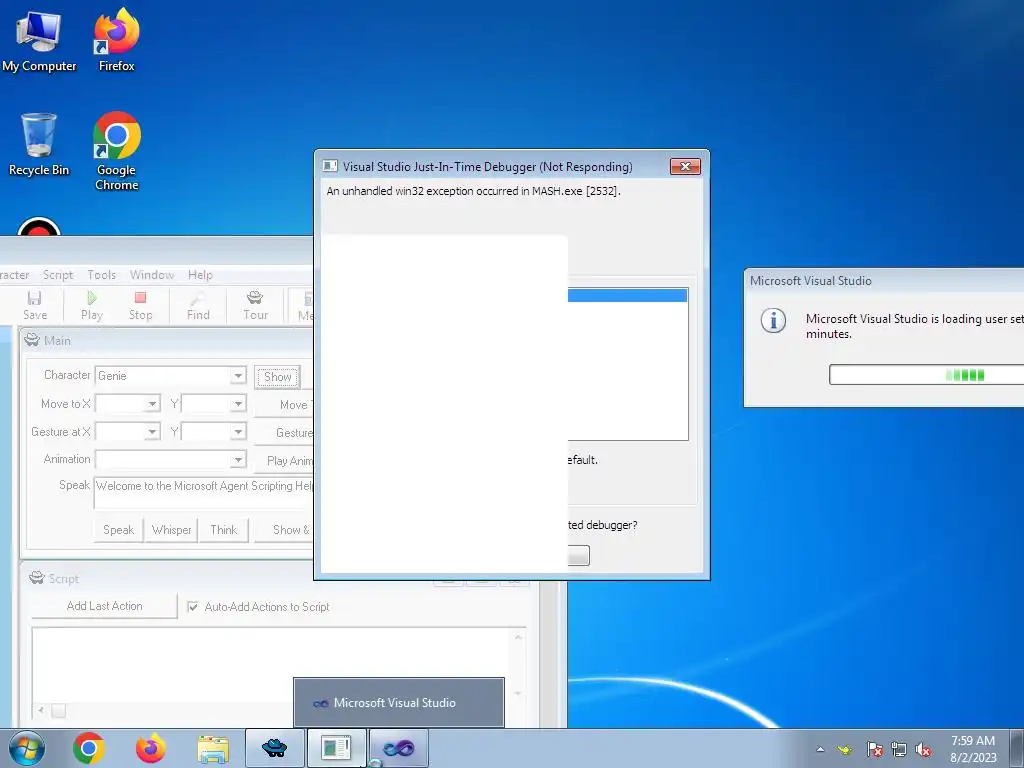Click the Tour toolbar icon
This screenshot has width=1024, height=768.
coord(255,305)
